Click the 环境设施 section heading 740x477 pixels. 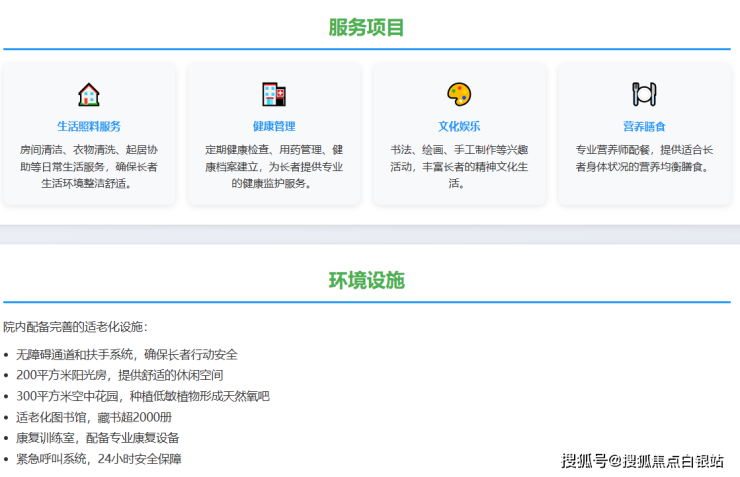tap(367, 280)
